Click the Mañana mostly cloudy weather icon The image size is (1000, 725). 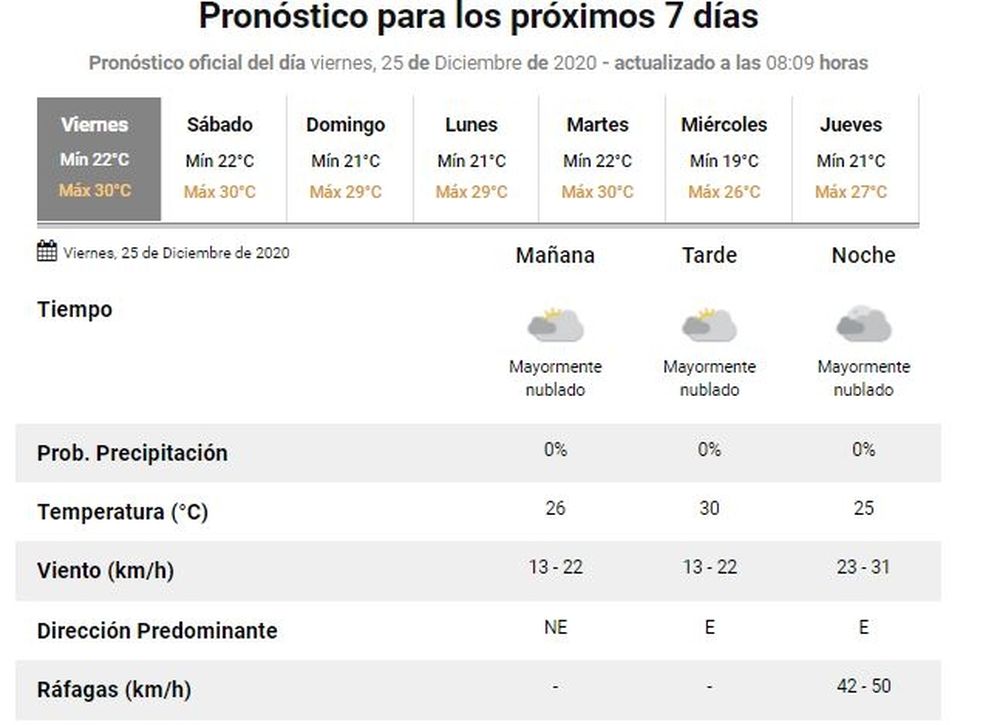(x=555, y=324)
